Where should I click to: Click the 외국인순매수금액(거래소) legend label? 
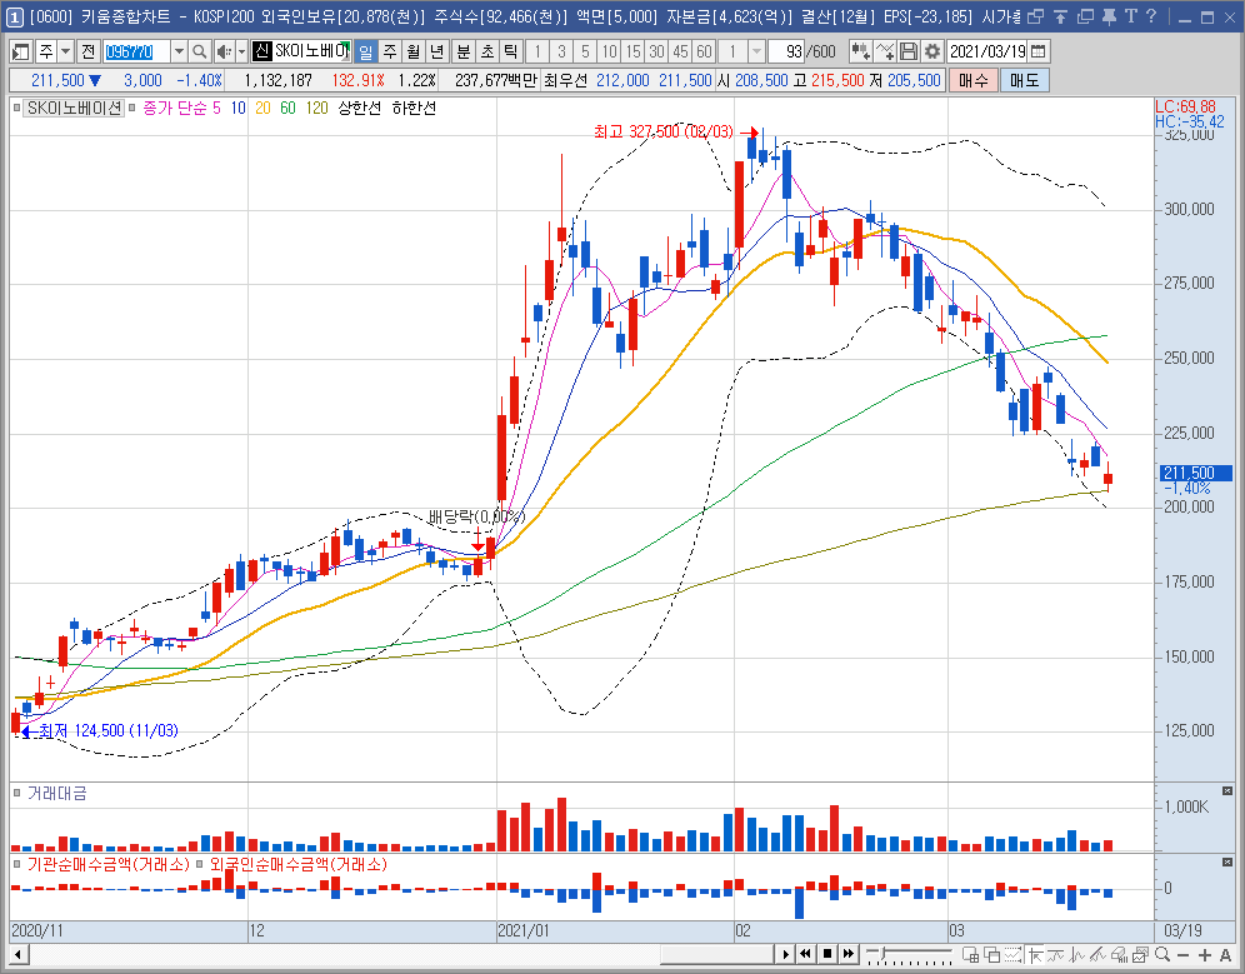tap(297, 864)
